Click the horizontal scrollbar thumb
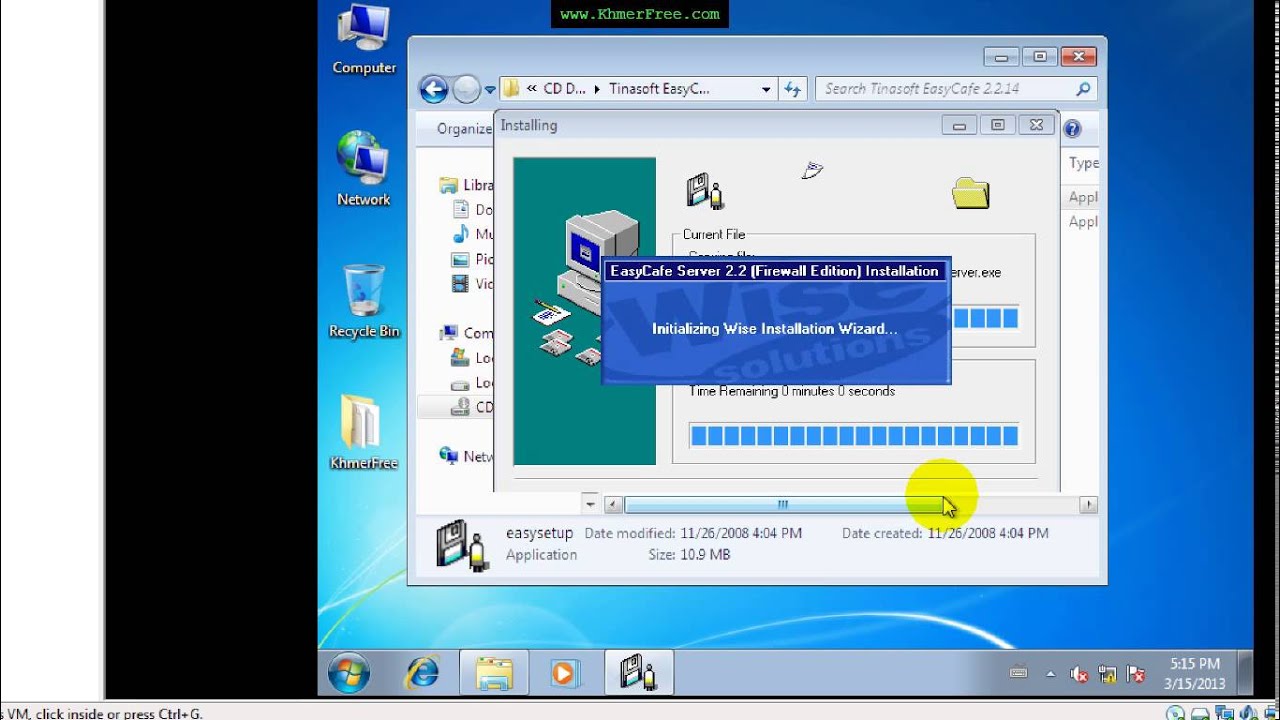This screenshot has width=1280, height=720. pos(783,505)
